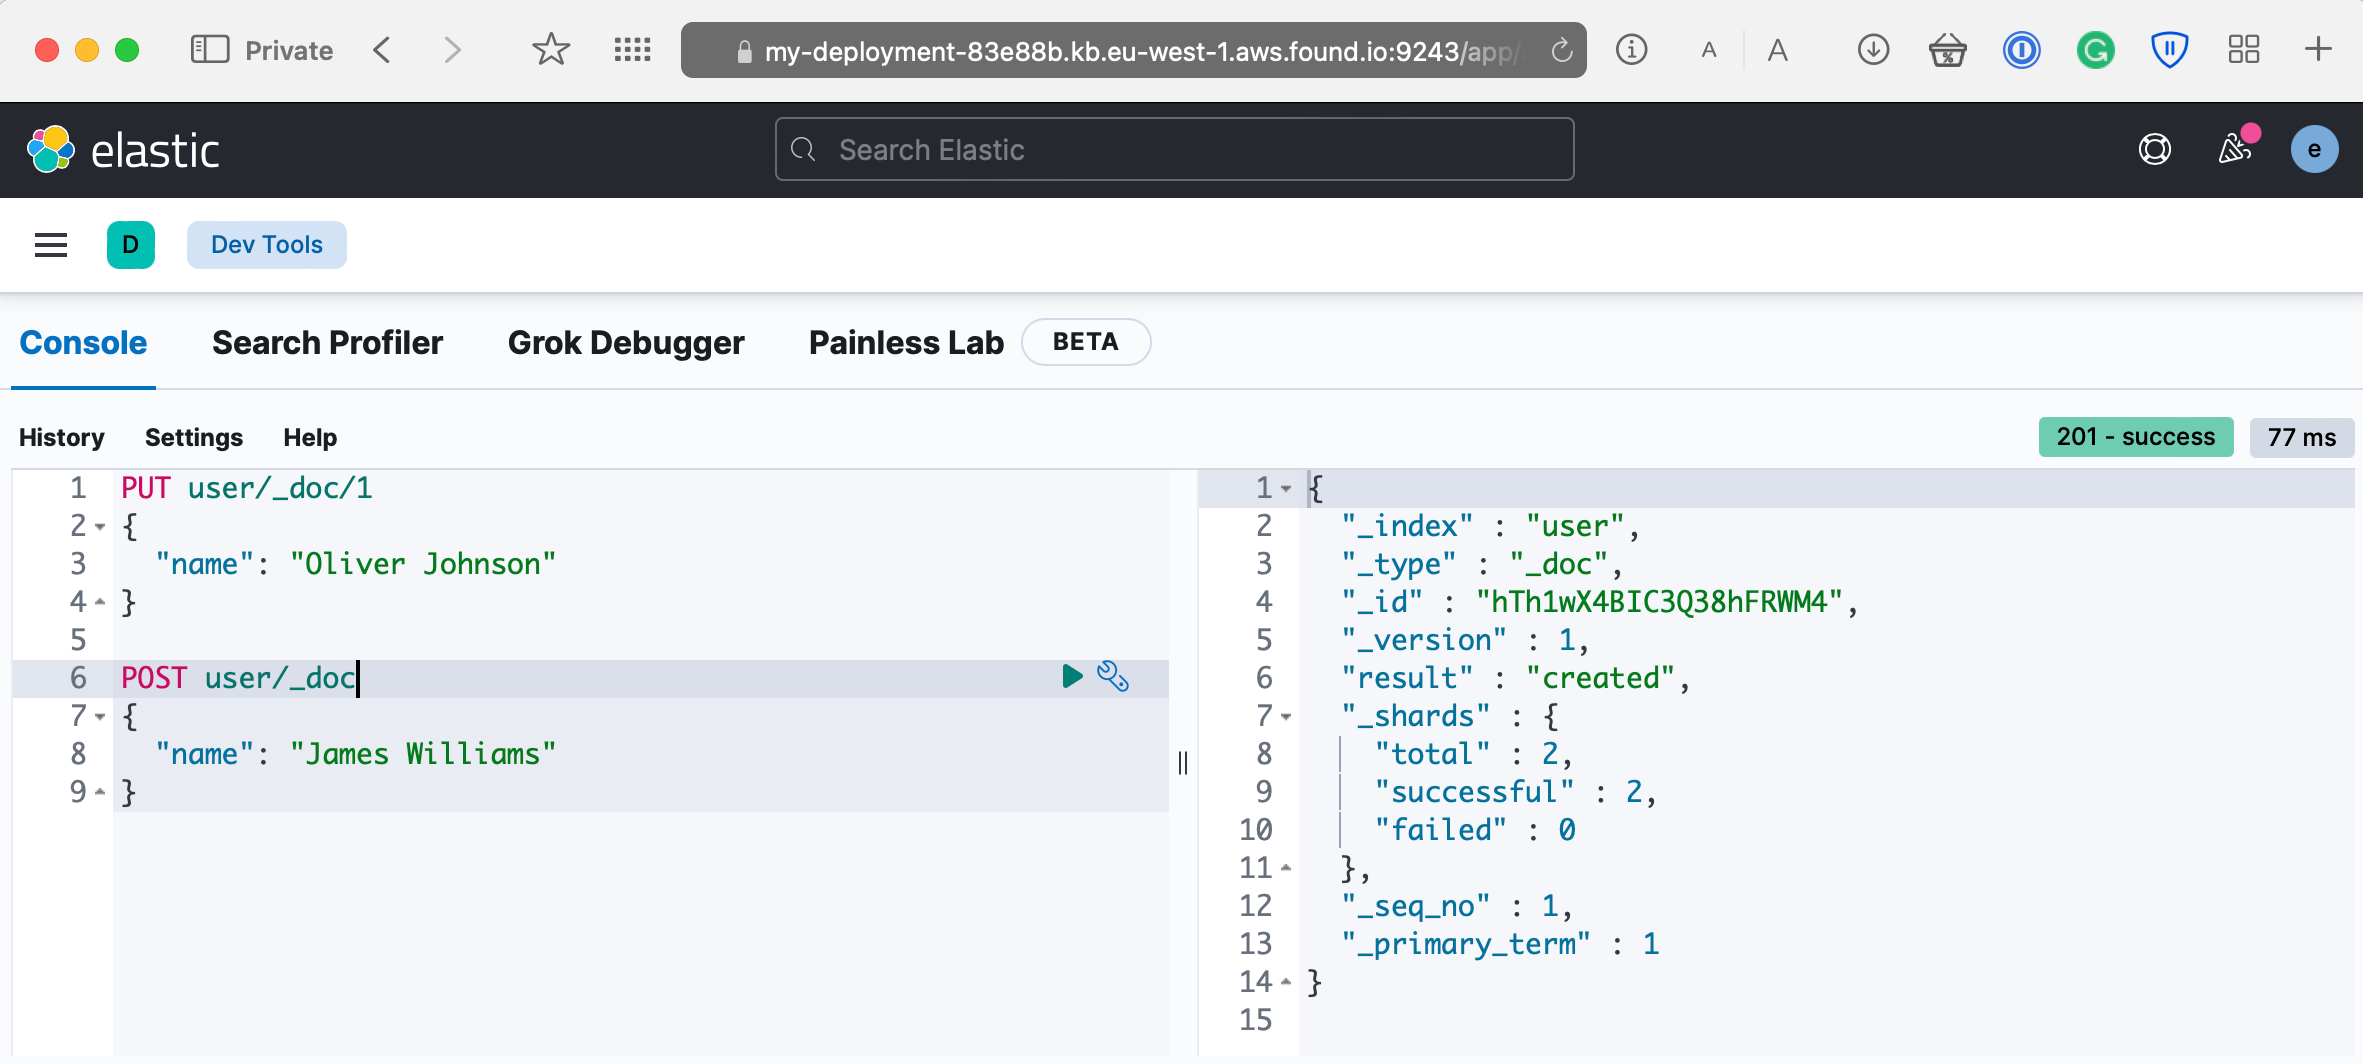Open the user profile avatar
Screen dimensions: 2363x1064
(x=2315, y=149)
